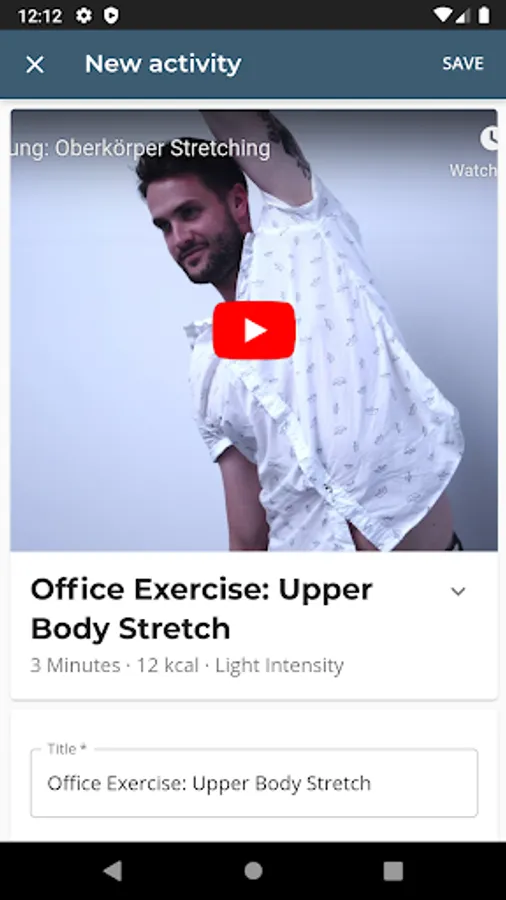Tap the New activity header title
The height and width of the screenshot is (900, 506).
click(x=163, y=63)
